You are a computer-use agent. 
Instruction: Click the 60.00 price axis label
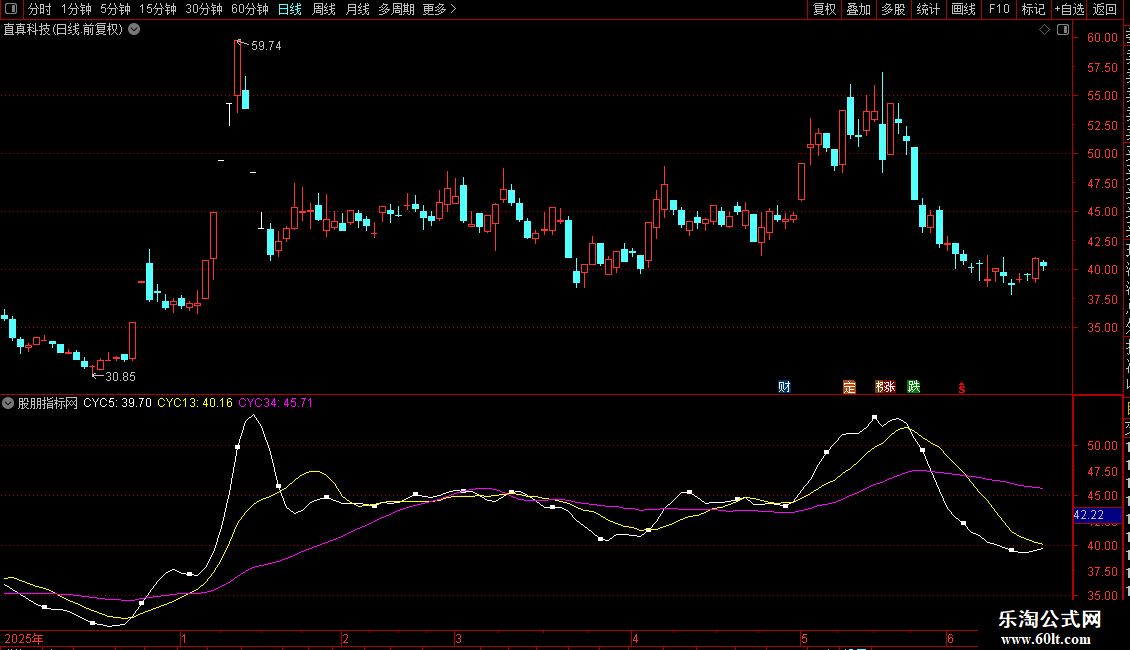coord(1102,37)
